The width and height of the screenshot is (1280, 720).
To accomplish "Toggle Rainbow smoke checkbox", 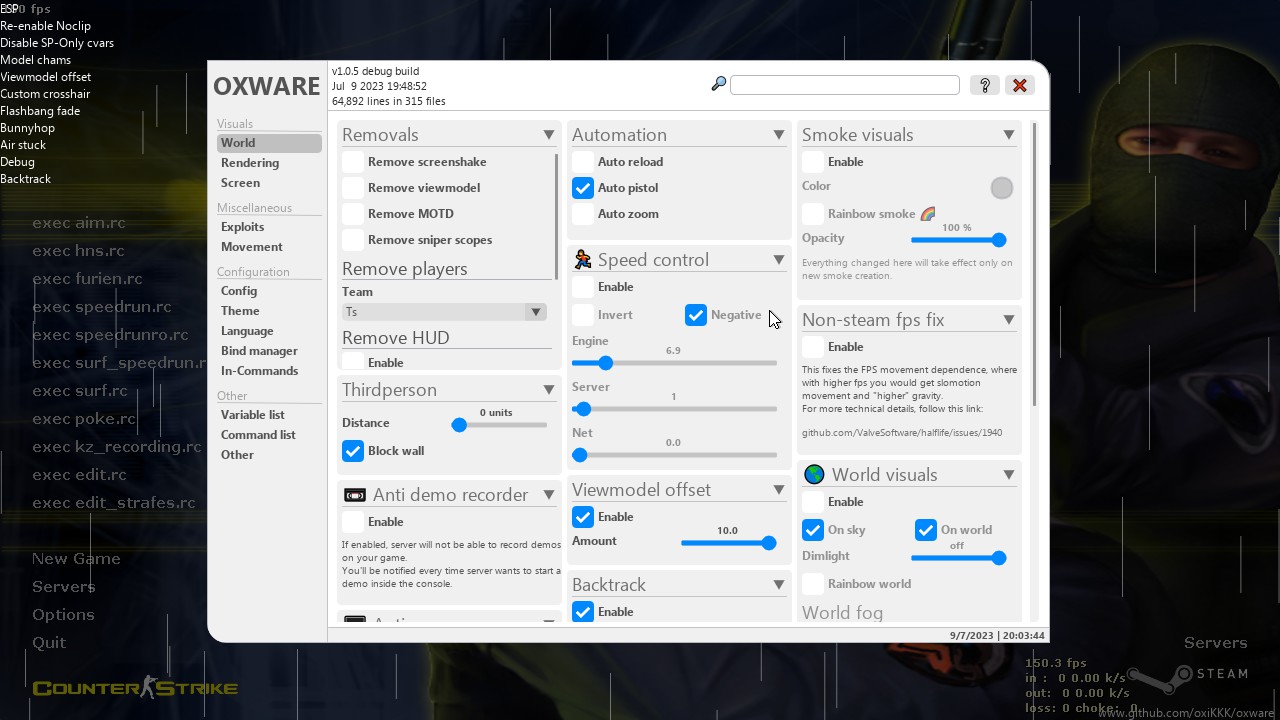I will [813, 214].
